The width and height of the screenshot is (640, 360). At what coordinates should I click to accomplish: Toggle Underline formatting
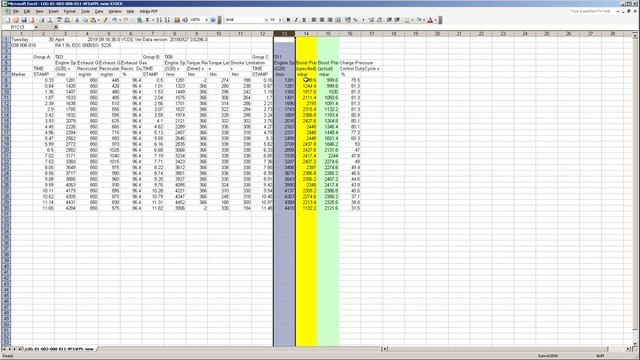pos(304,20)
